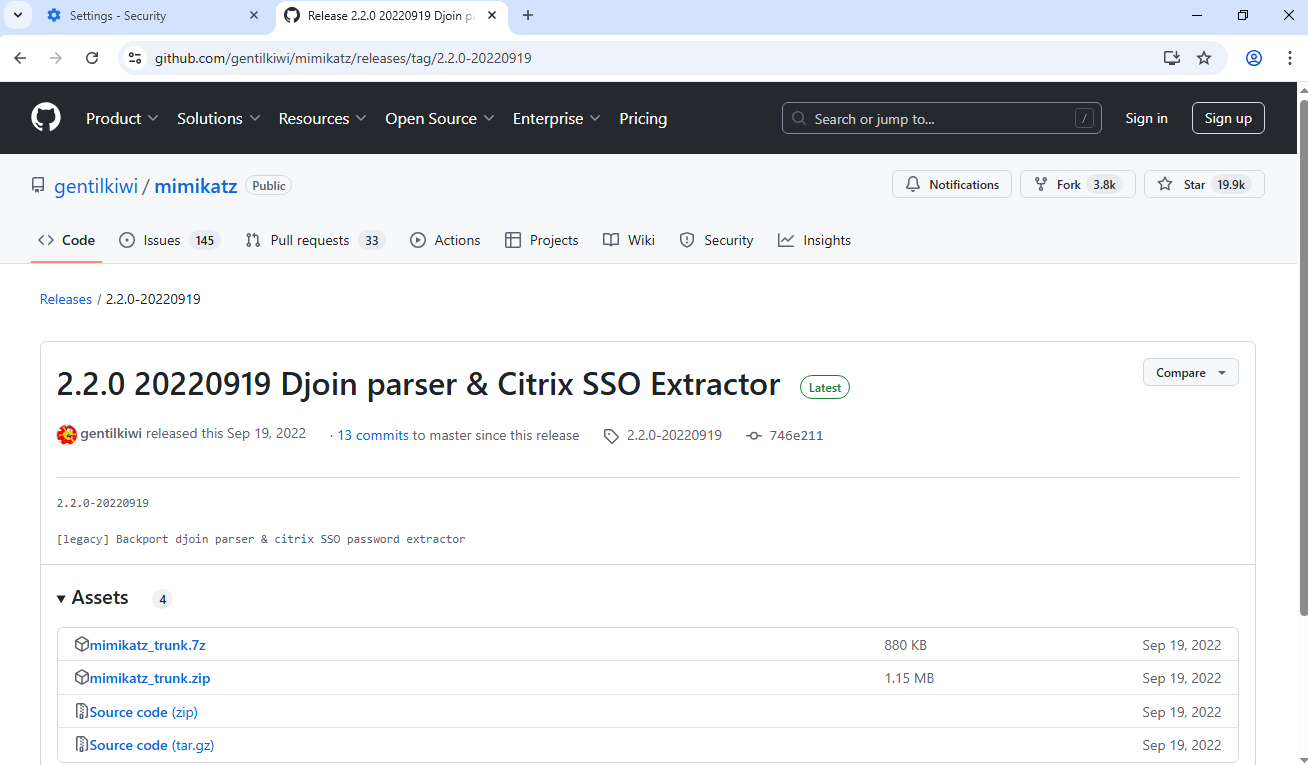Open the 13 commits link
The image size is (1308, 765).
(x=373, y=435)
